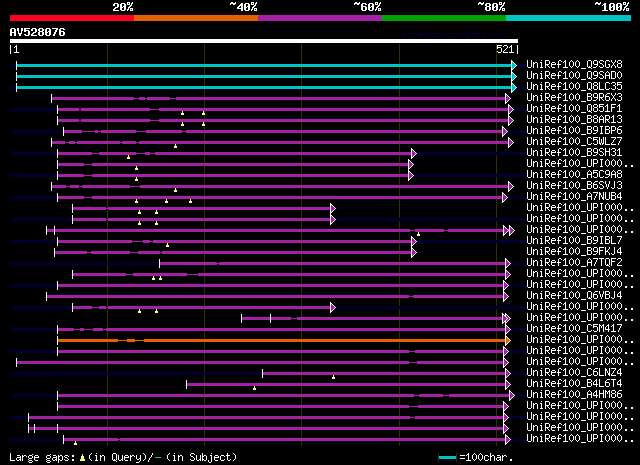
Task: Click the yellow gap marker under the B4L6T4 bar
Action: [254, 388]
